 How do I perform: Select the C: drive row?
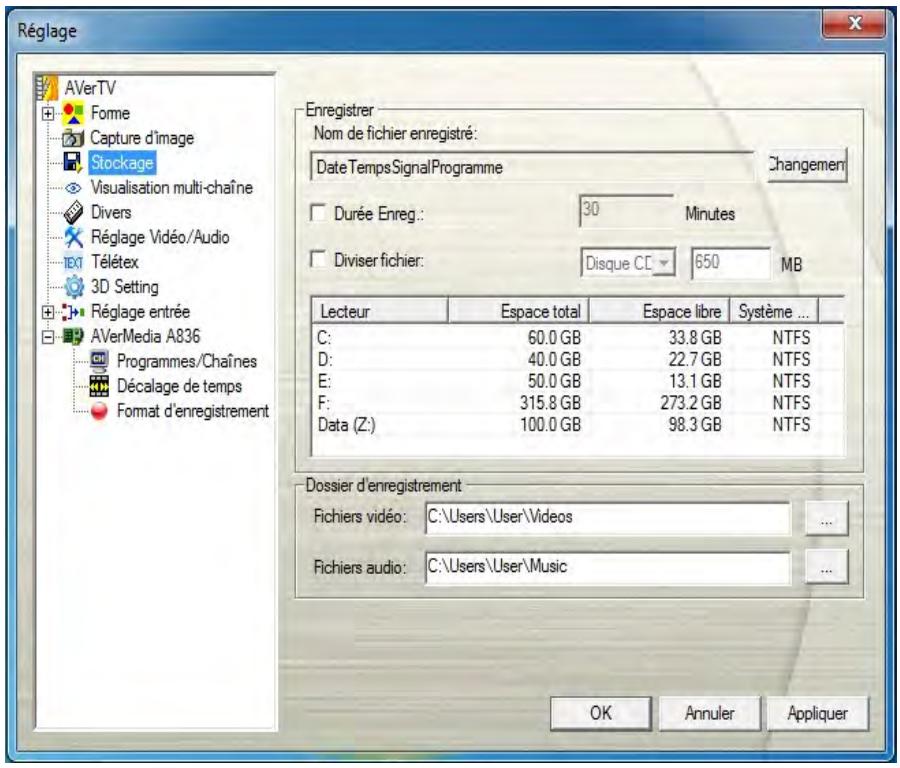[577, 338]
